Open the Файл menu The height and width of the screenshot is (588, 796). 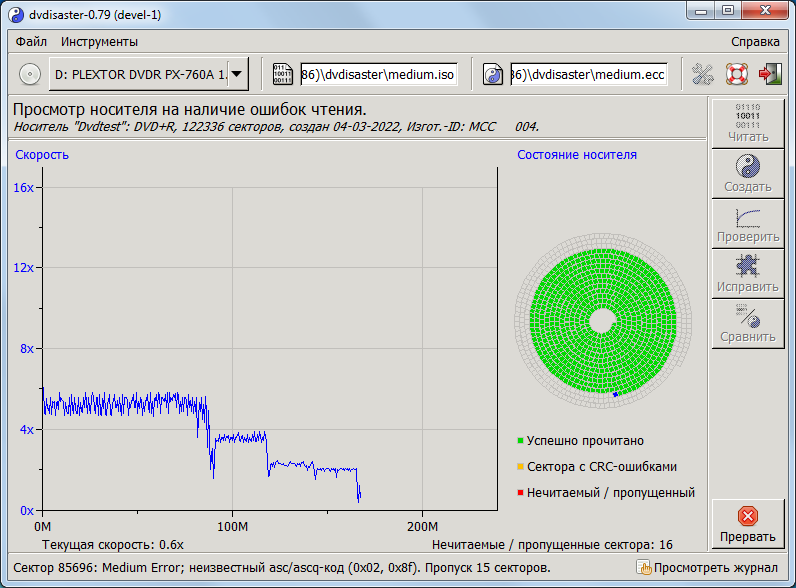coord(31,42)
